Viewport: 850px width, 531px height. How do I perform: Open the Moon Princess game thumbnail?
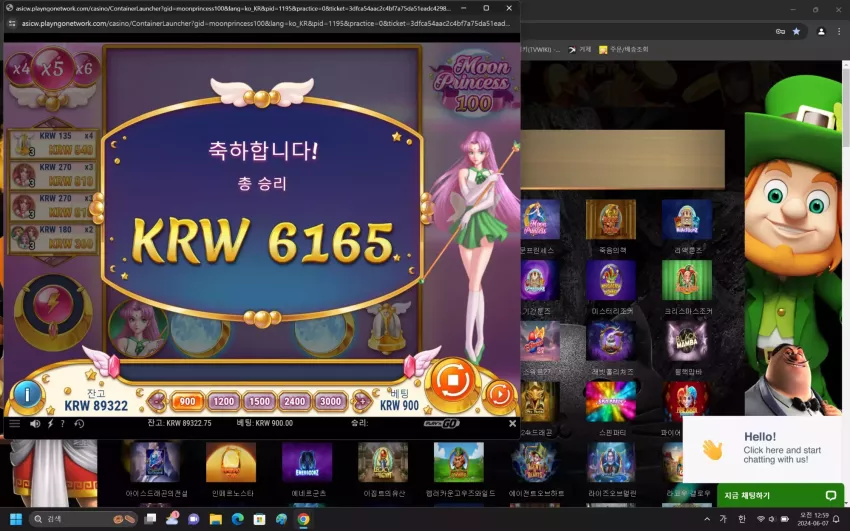540,219
